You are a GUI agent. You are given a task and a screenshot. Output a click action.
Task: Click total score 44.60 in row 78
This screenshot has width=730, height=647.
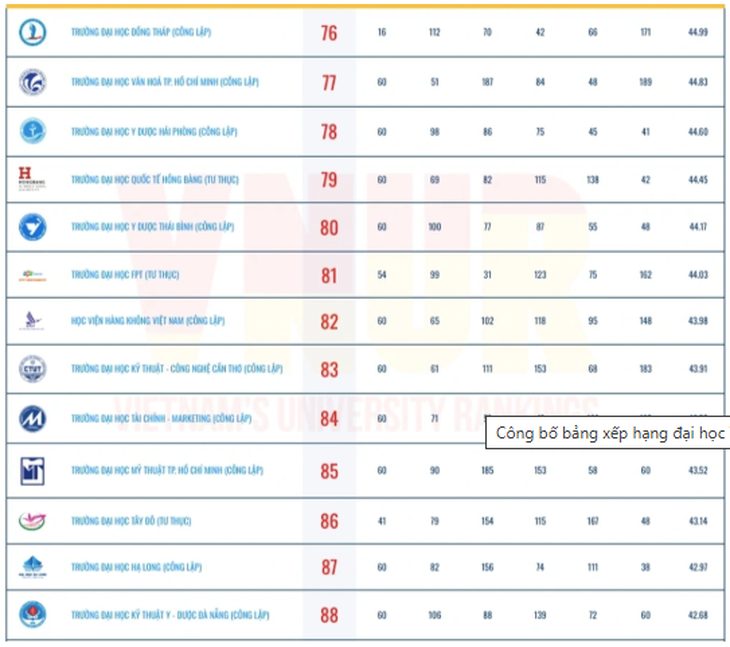pos(698,132)
